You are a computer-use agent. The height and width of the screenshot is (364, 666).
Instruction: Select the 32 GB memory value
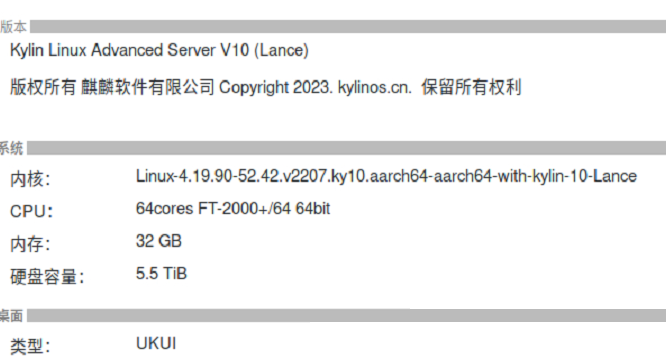coord(159,241)
